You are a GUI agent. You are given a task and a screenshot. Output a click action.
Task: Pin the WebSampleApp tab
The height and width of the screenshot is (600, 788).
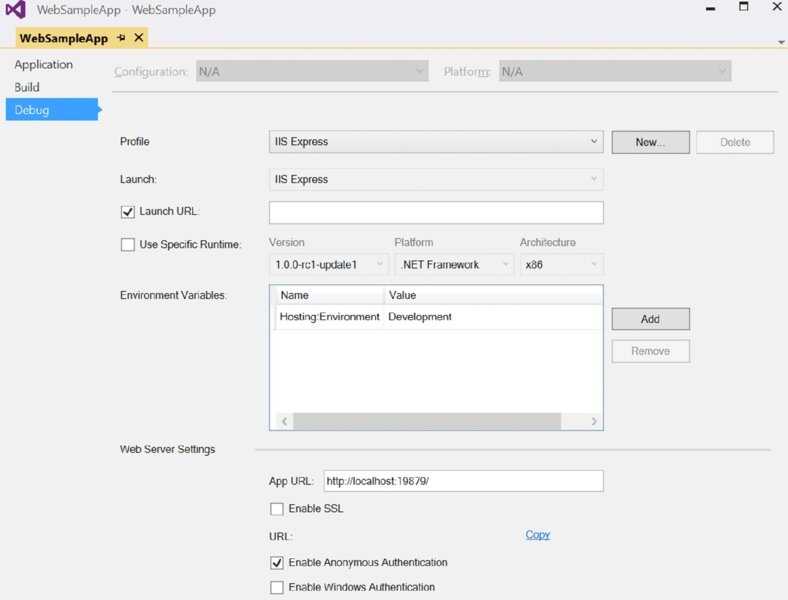tap(121, 38)
